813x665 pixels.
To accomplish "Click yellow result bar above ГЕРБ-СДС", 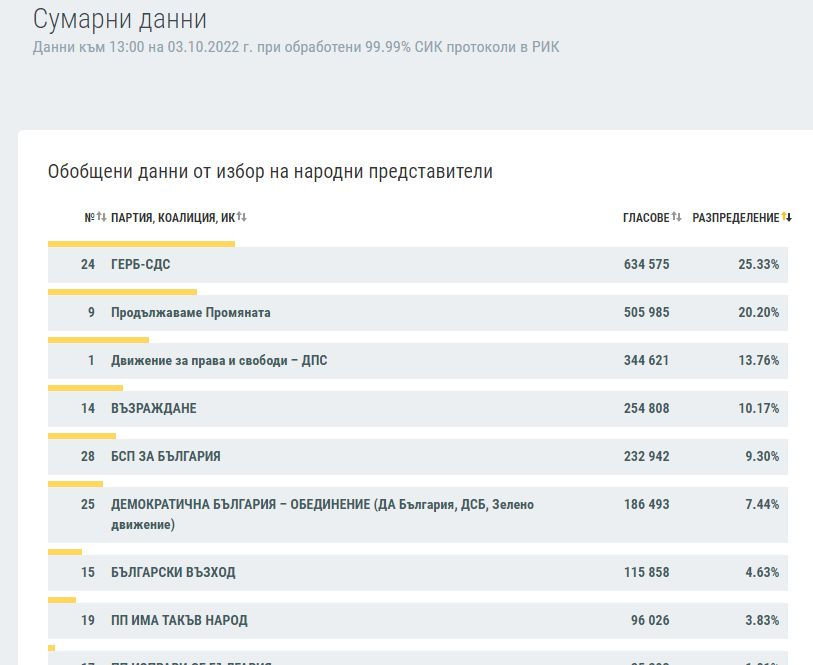I will 141,244.
